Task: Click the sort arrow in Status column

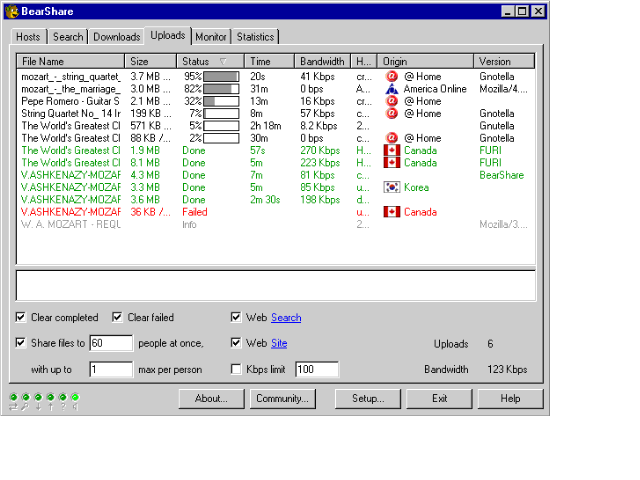Action: coord(223,61)
